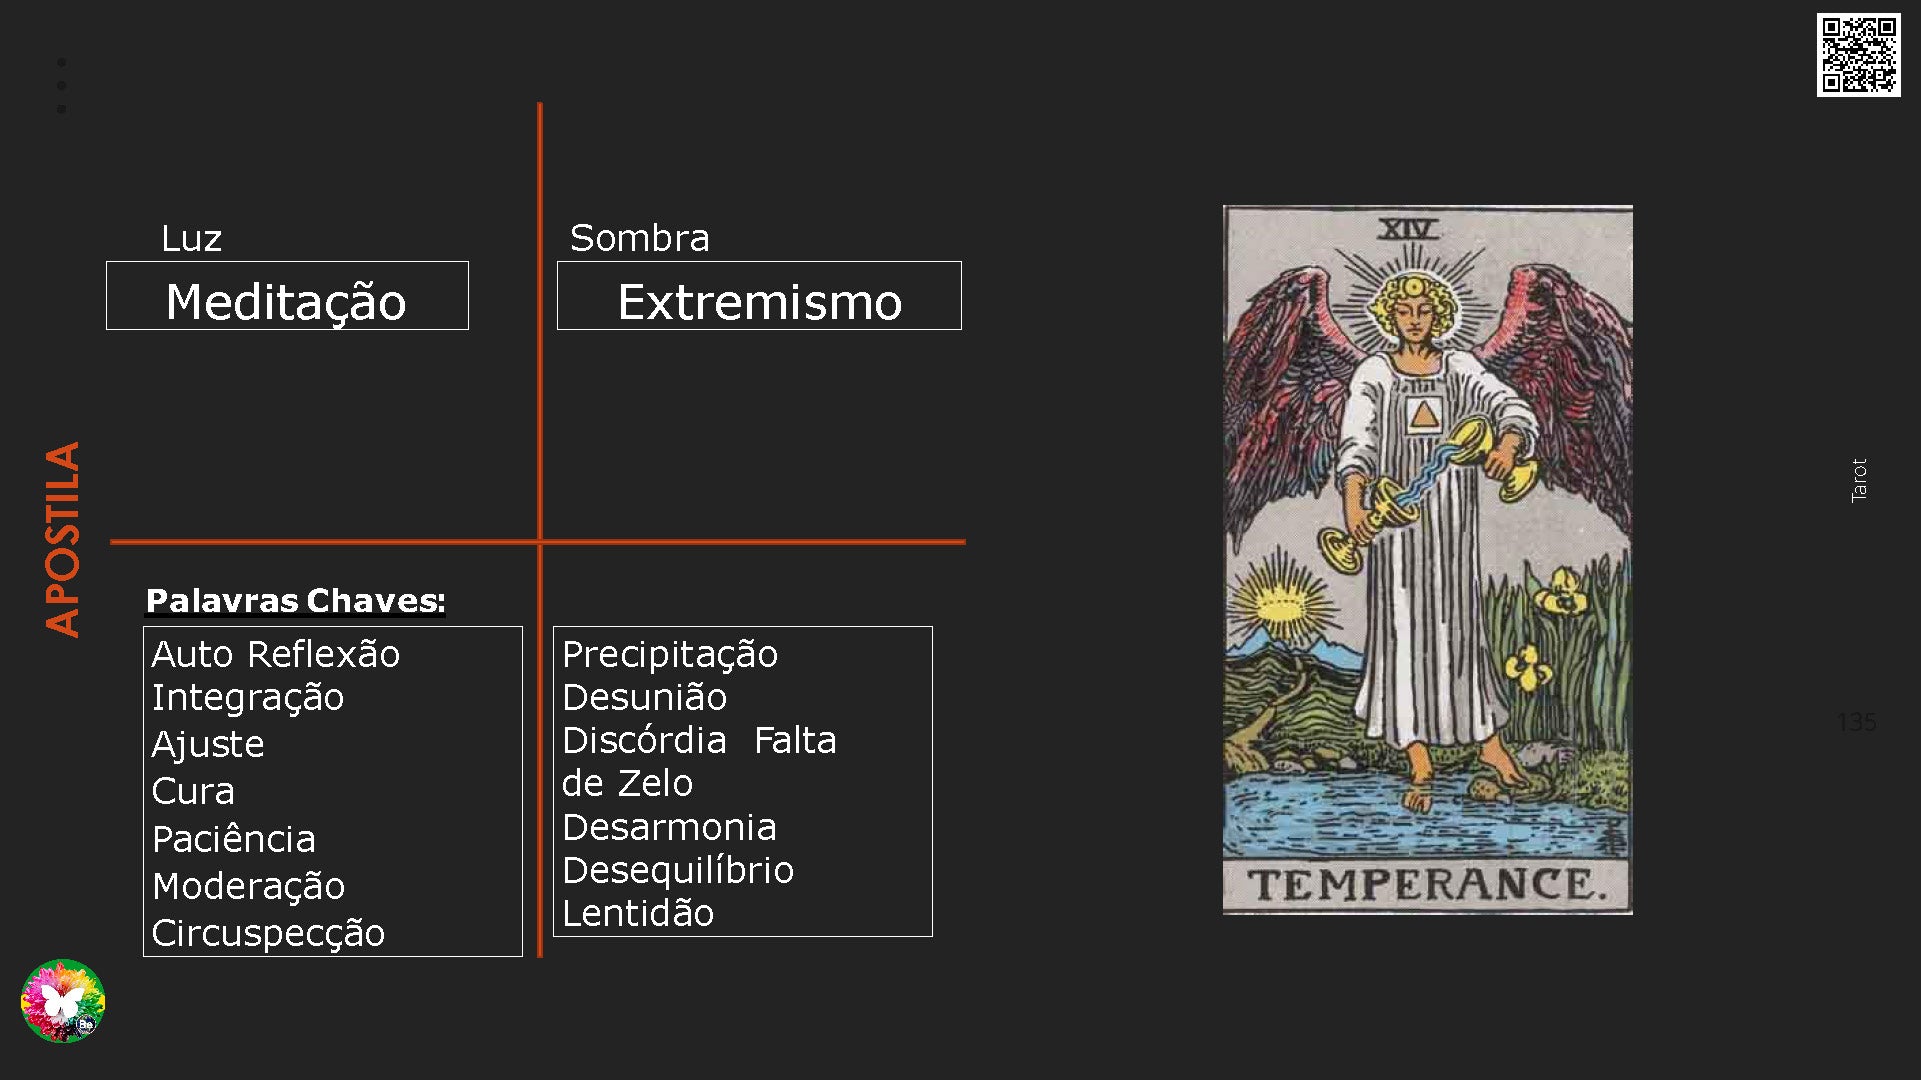Click the 'Desunião' keyword
Viewport: 1921px width, 1080px height.
[645, 697]
